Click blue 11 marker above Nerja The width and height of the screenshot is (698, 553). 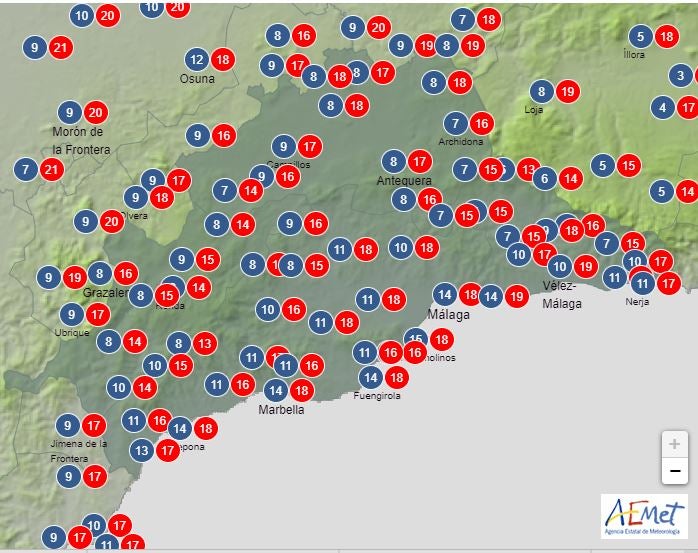641,284
